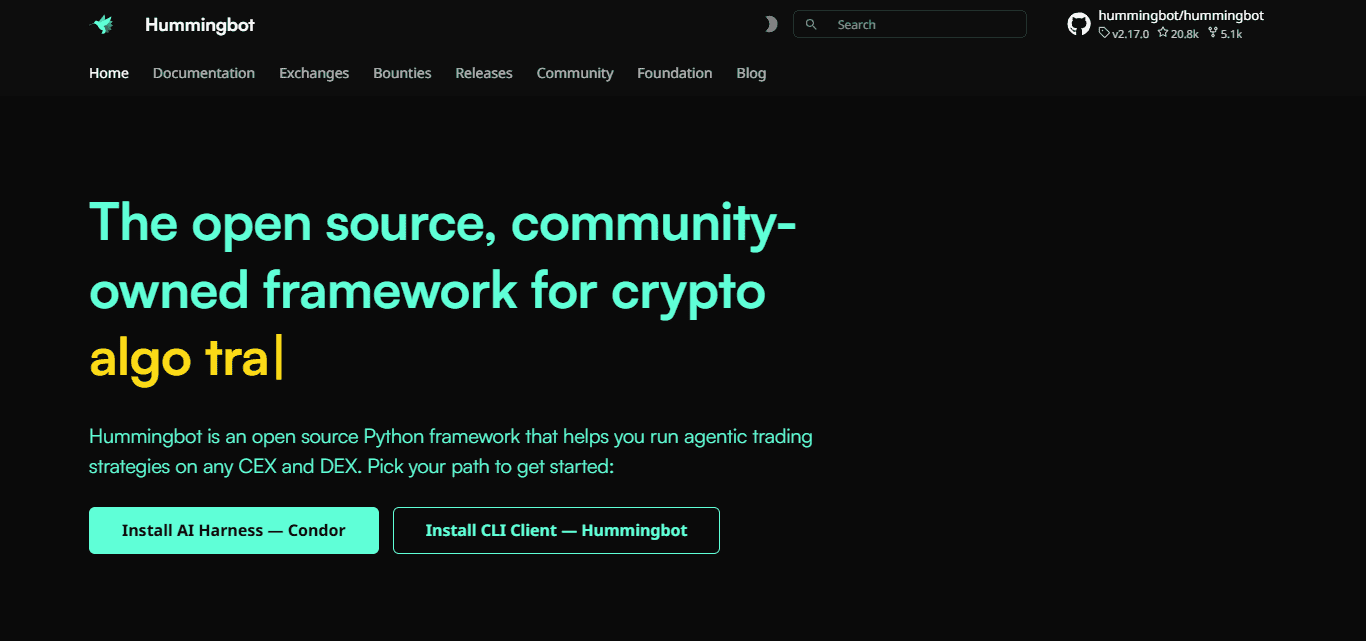Click the magnifier icon in search box
The height and width of the screenshot is (641, 1366).
(x=811, y=24)
